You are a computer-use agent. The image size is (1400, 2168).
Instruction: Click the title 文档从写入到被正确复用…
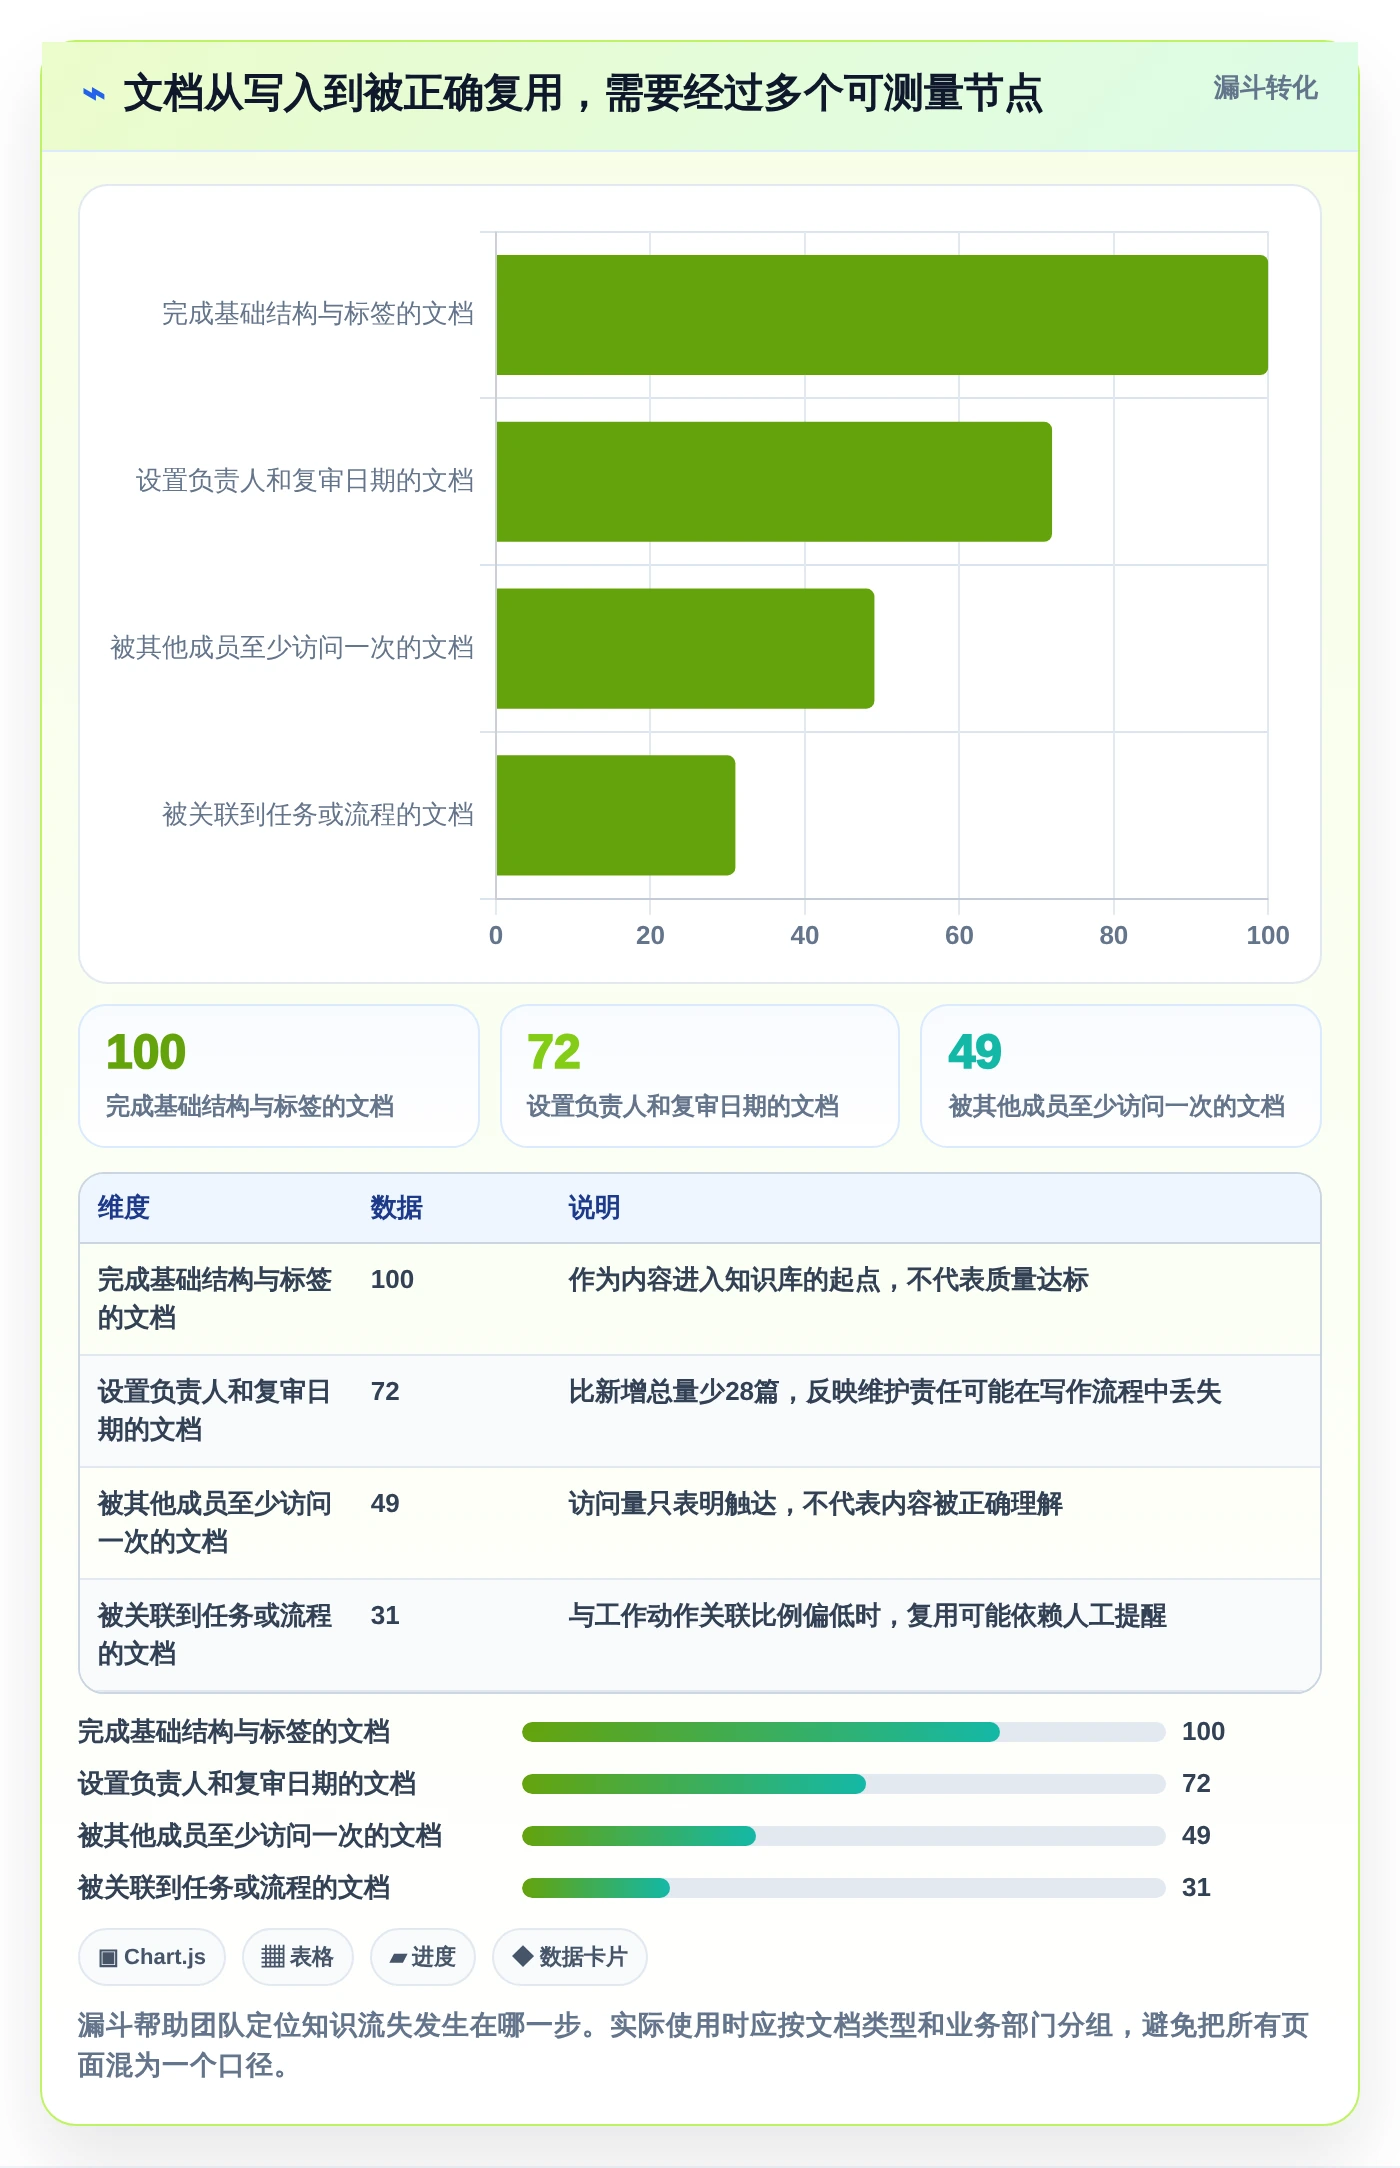pyautogui.click(x=583, y=94)
